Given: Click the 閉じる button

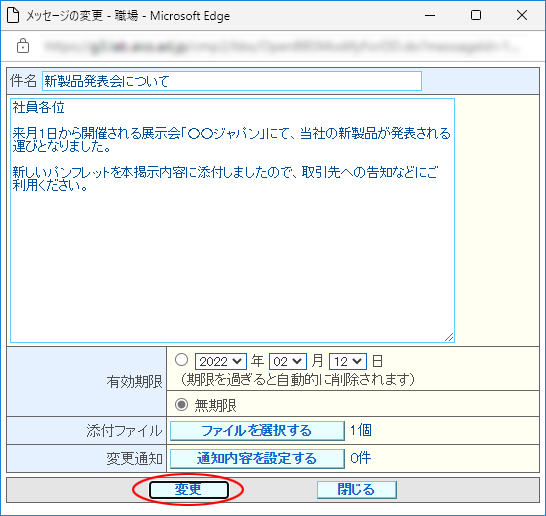Looking at the screenshot, I should [357, 490].
